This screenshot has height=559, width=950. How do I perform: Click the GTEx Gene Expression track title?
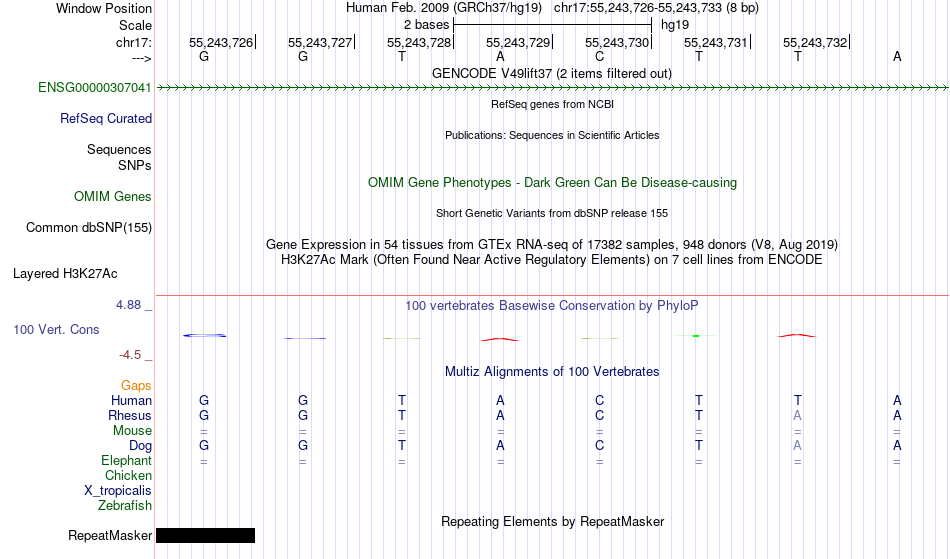tap(552, 245)
